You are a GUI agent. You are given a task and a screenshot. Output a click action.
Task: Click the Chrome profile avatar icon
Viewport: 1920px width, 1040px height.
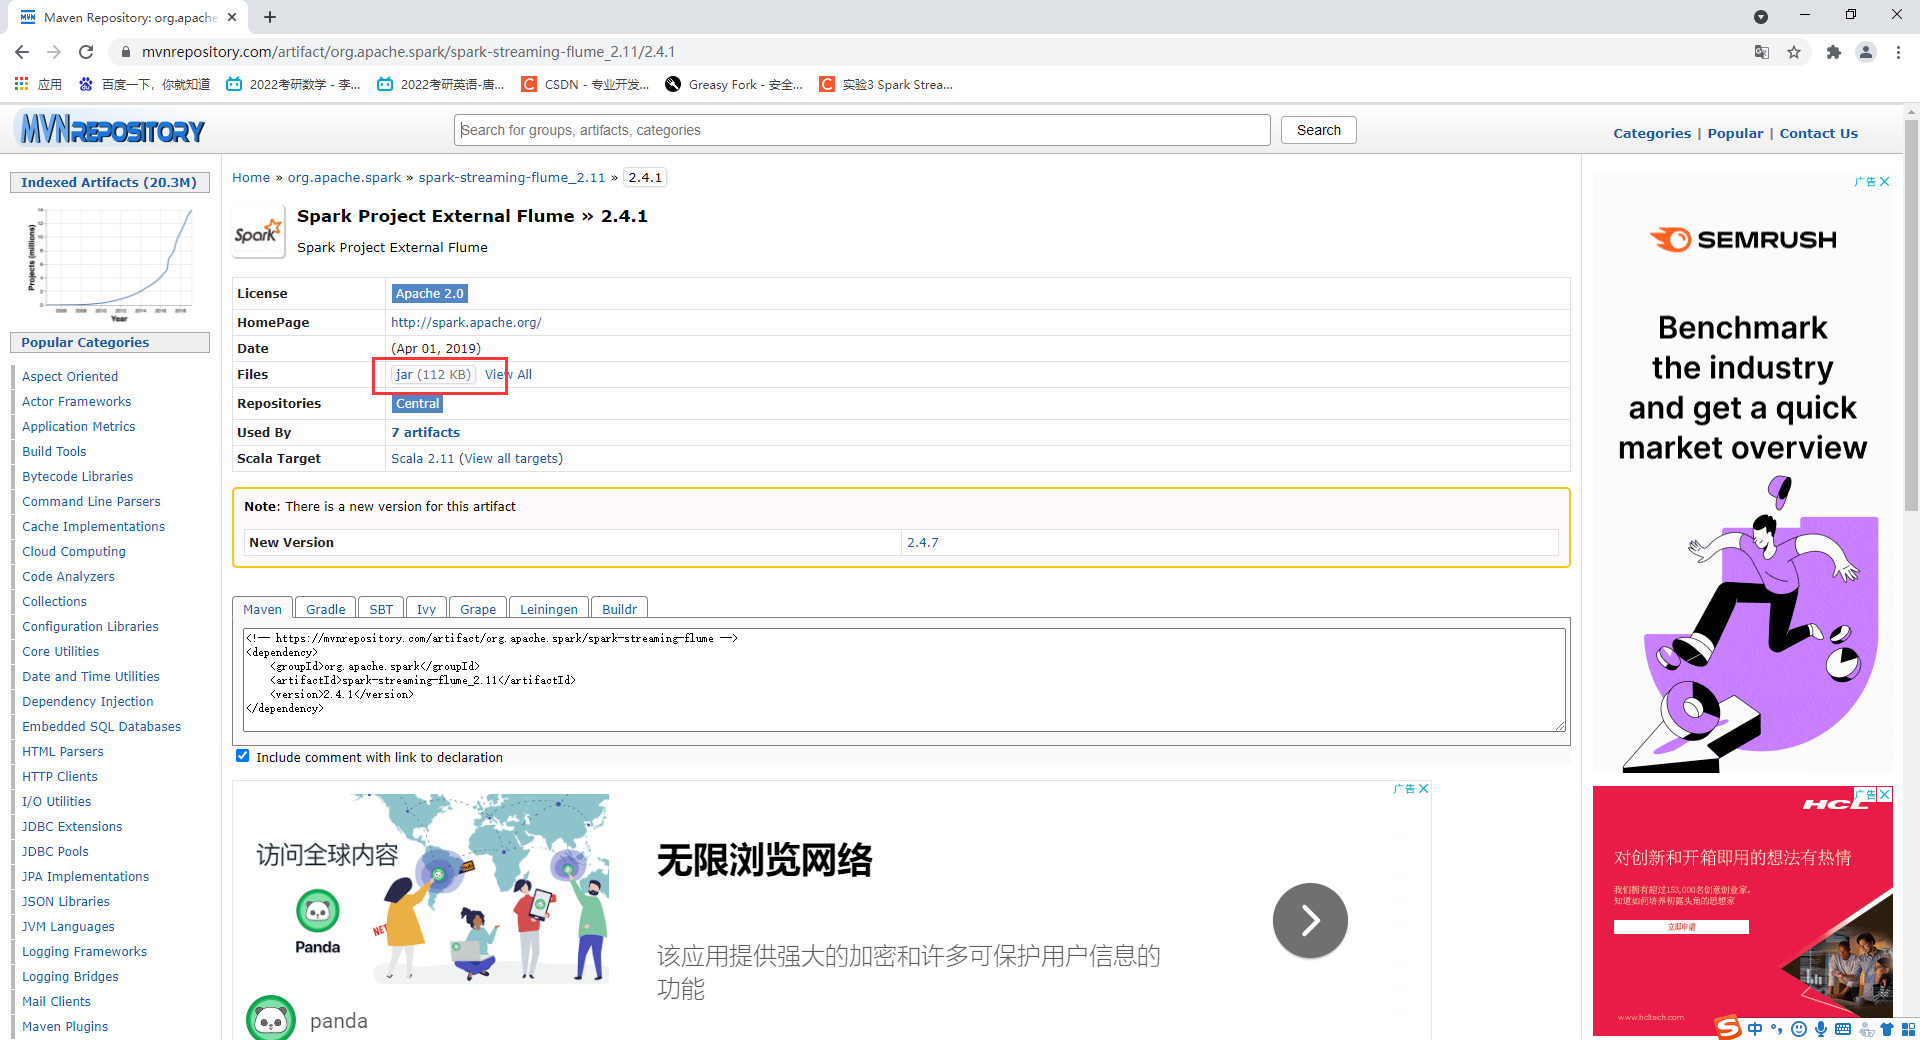1868,52
